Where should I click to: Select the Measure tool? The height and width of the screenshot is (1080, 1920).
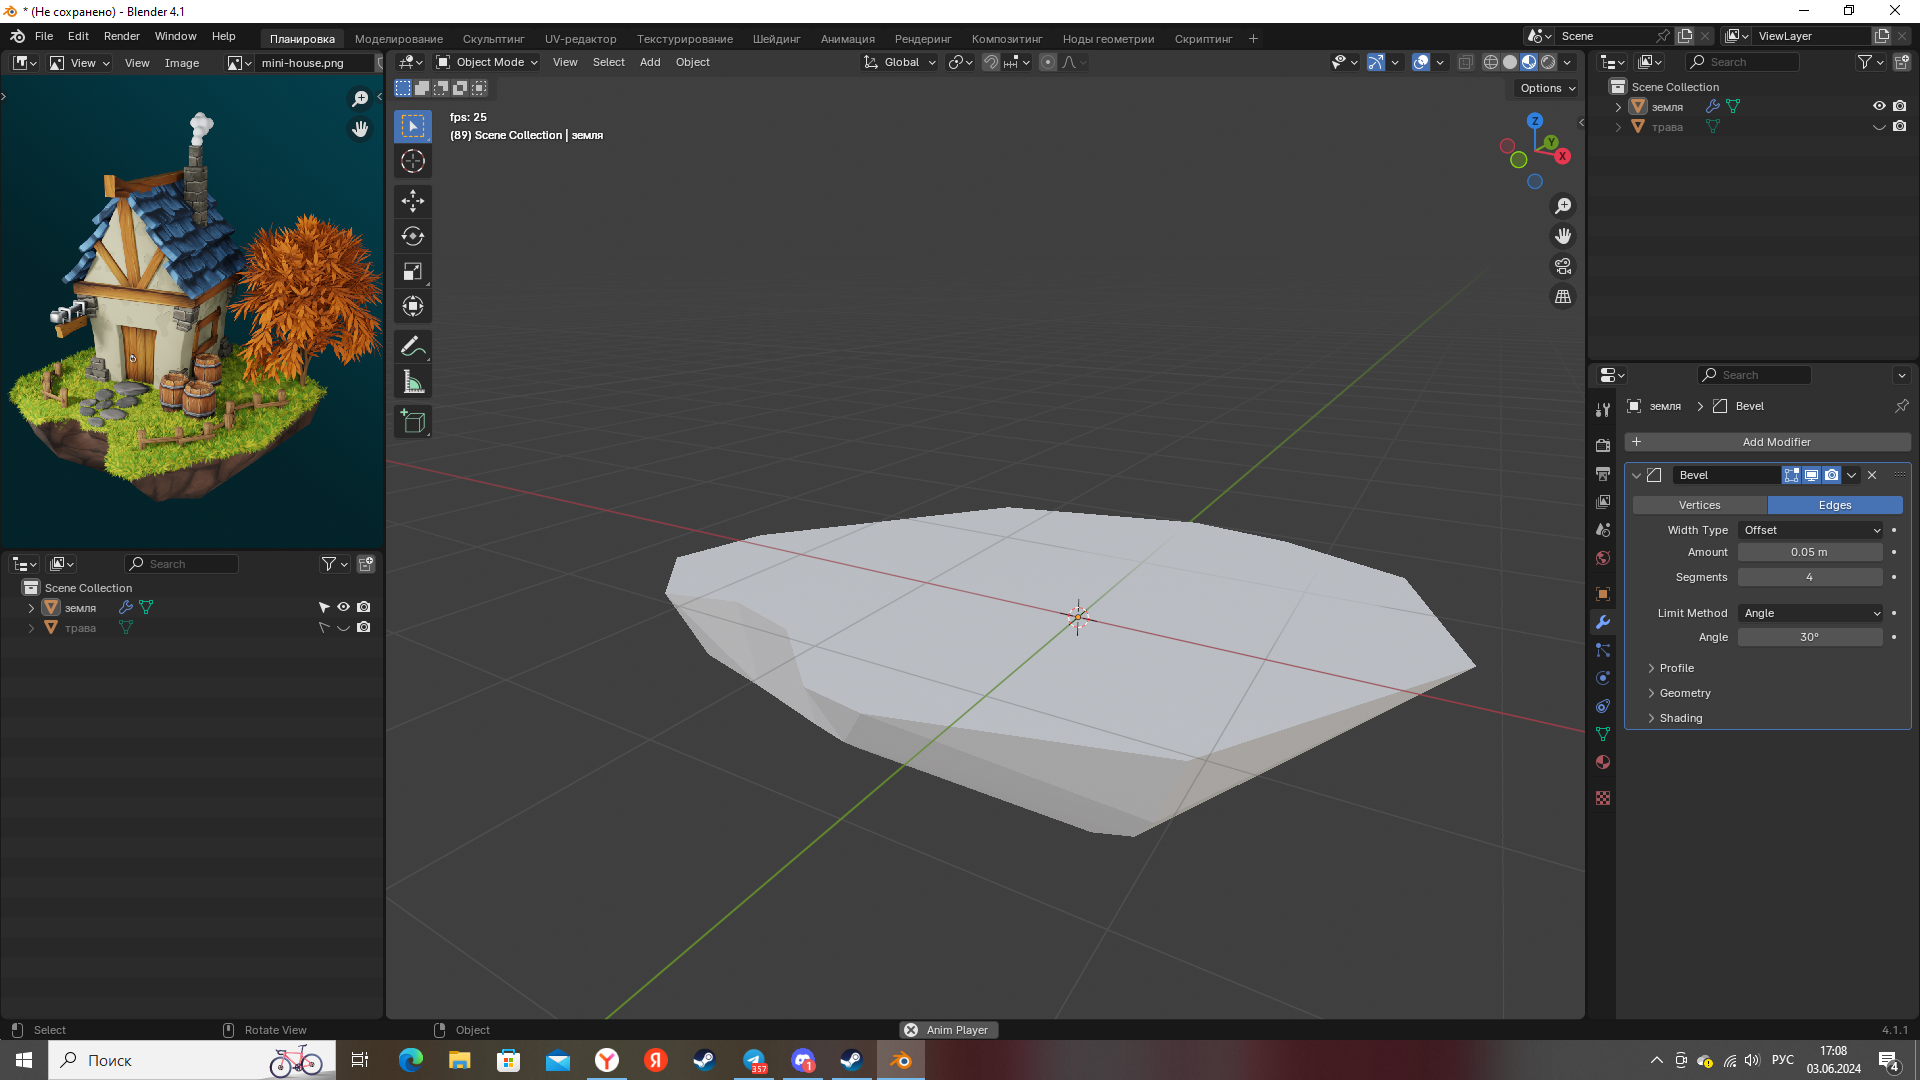click(x=413, y=382)
